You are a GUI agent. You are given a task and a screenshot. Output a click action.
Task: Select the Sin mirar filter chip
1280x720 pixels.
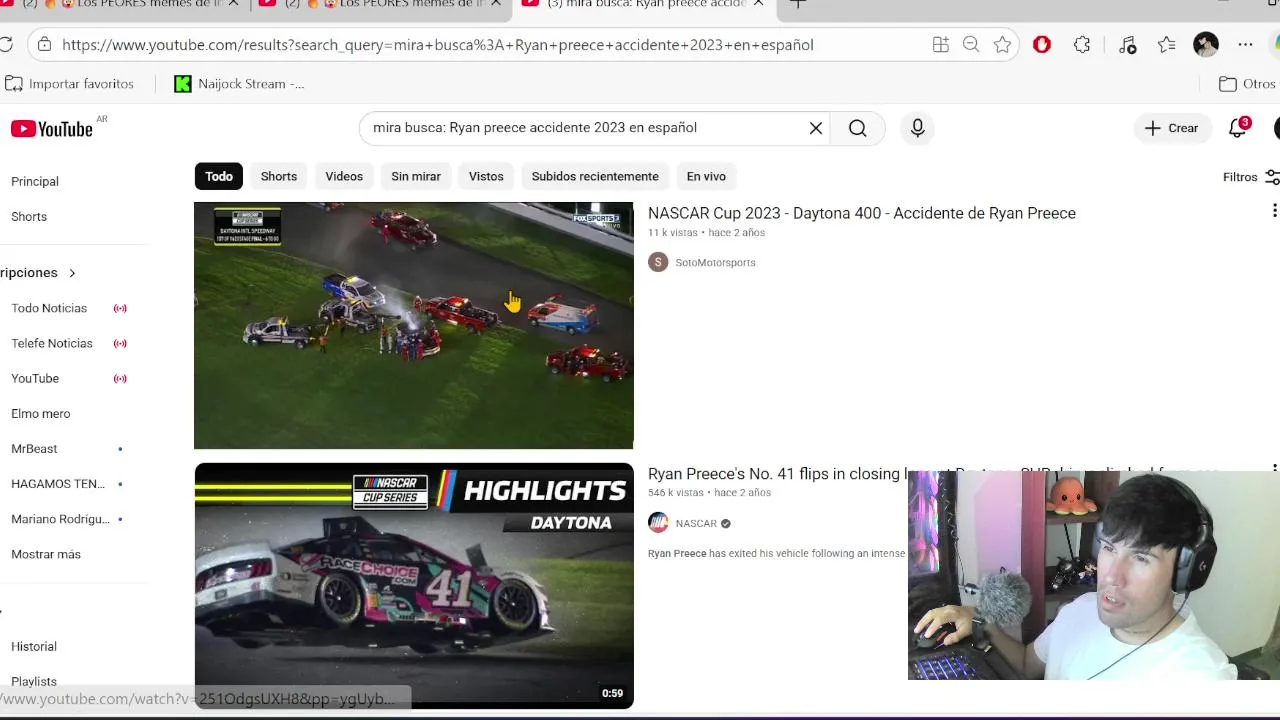coord(416,176)
